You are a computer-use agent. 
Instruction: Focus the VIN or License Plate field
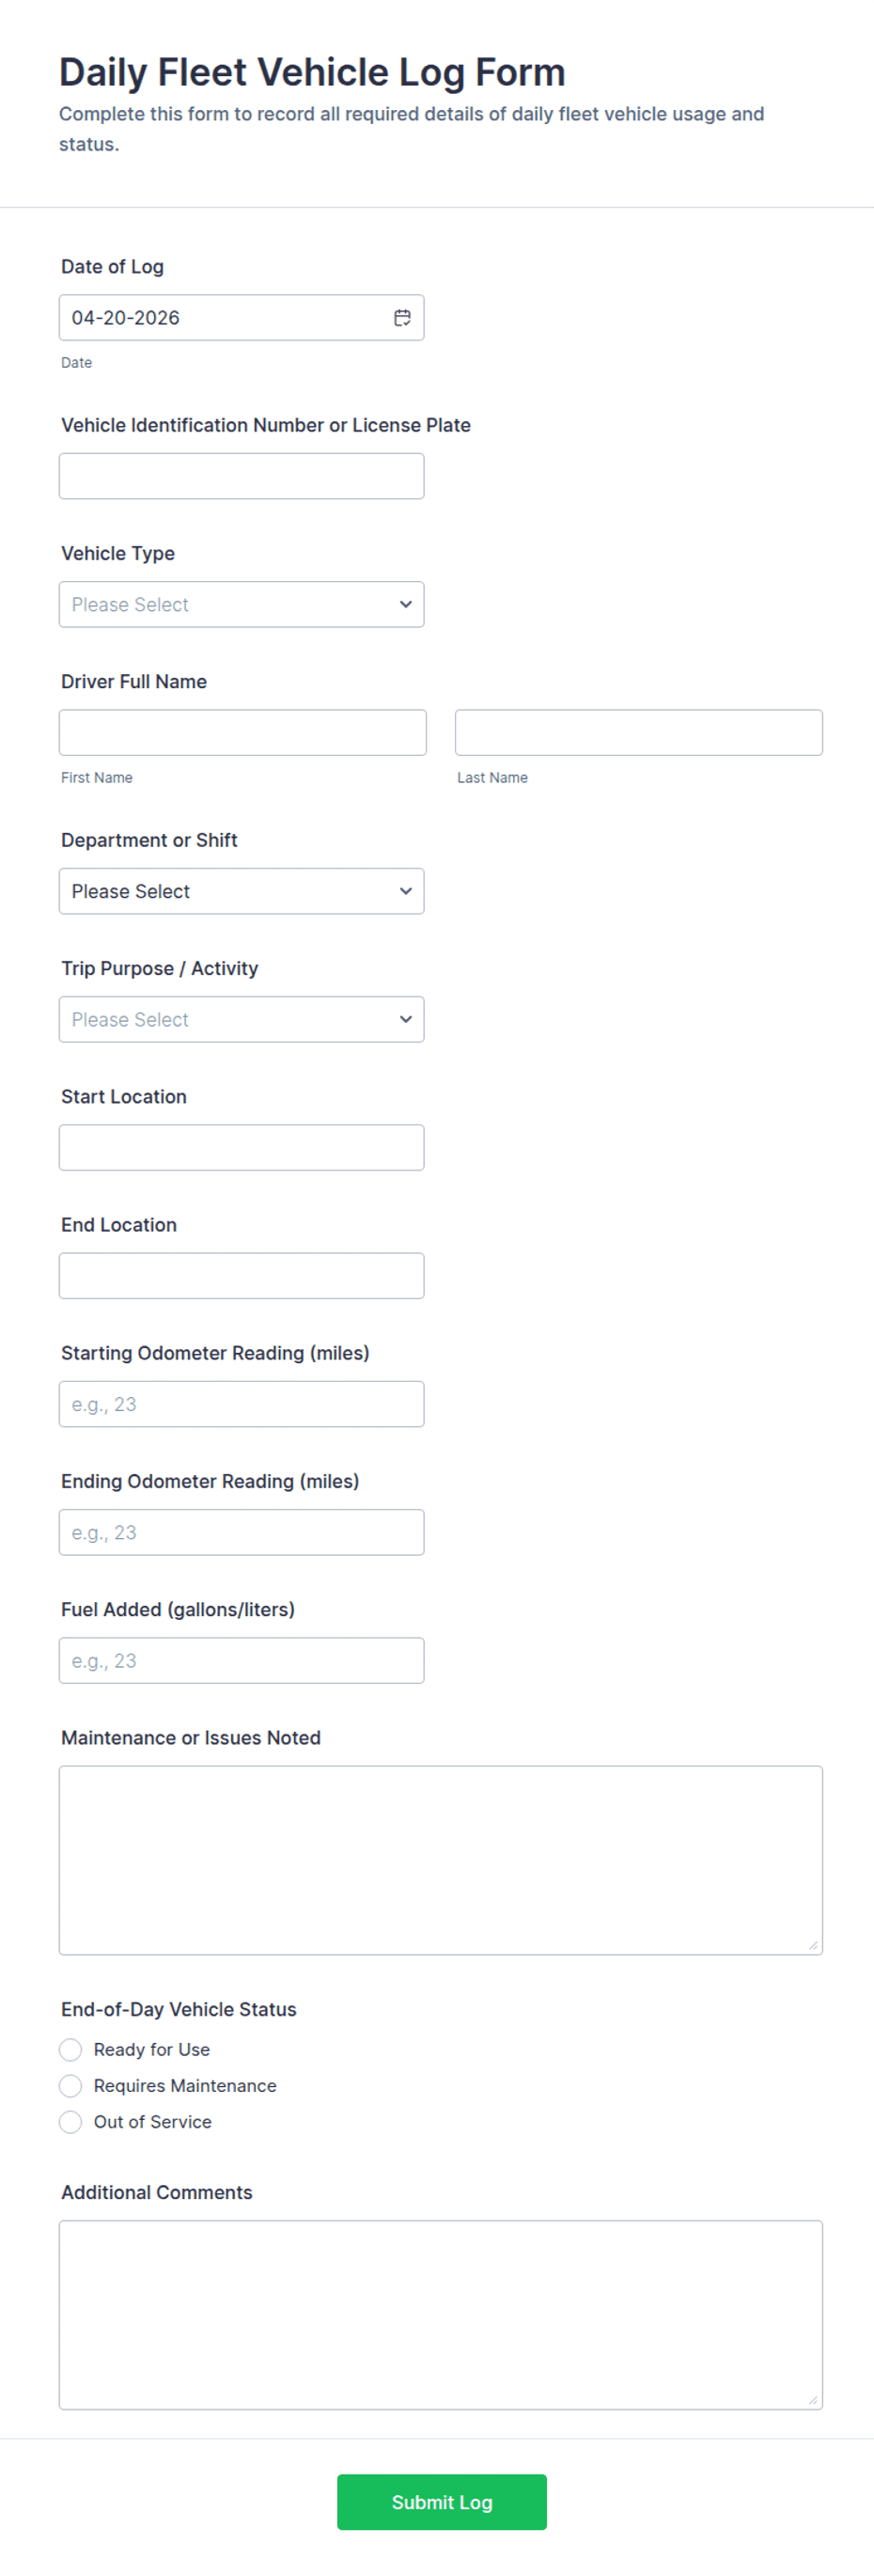[241, 476]
